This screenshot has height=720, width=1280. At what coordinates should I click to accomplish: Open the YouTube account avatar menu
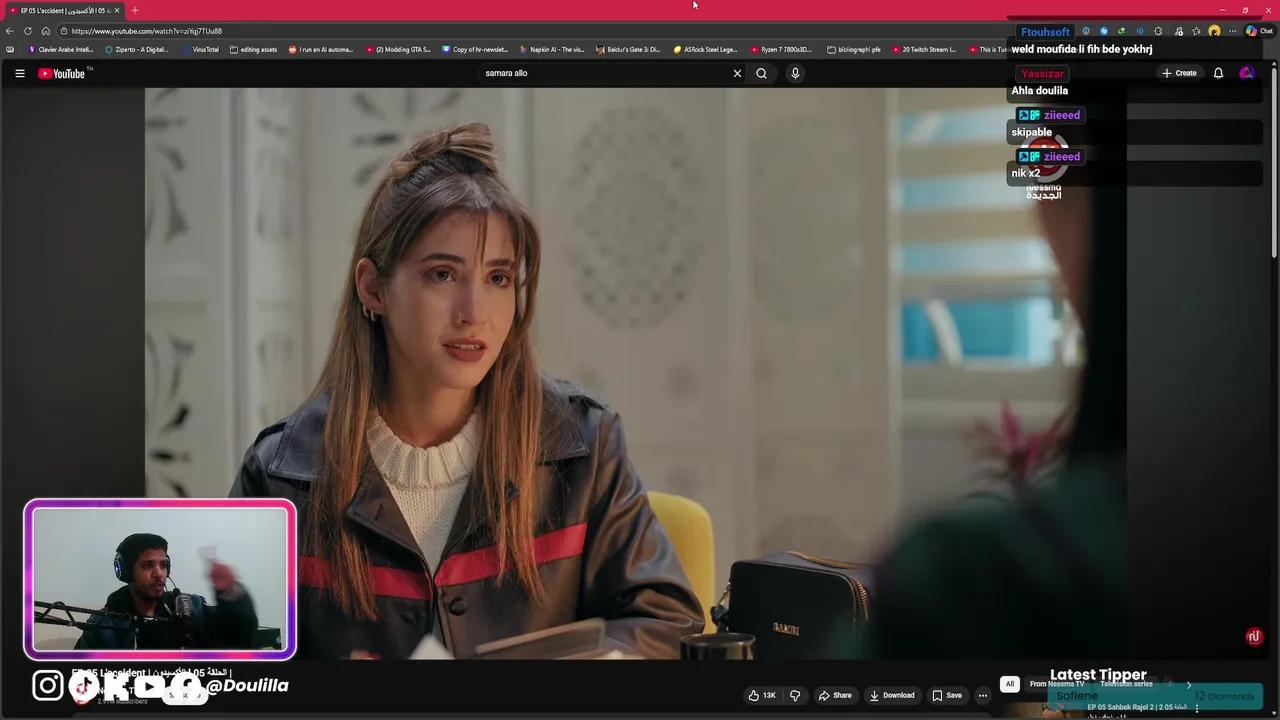(1246, 73)
